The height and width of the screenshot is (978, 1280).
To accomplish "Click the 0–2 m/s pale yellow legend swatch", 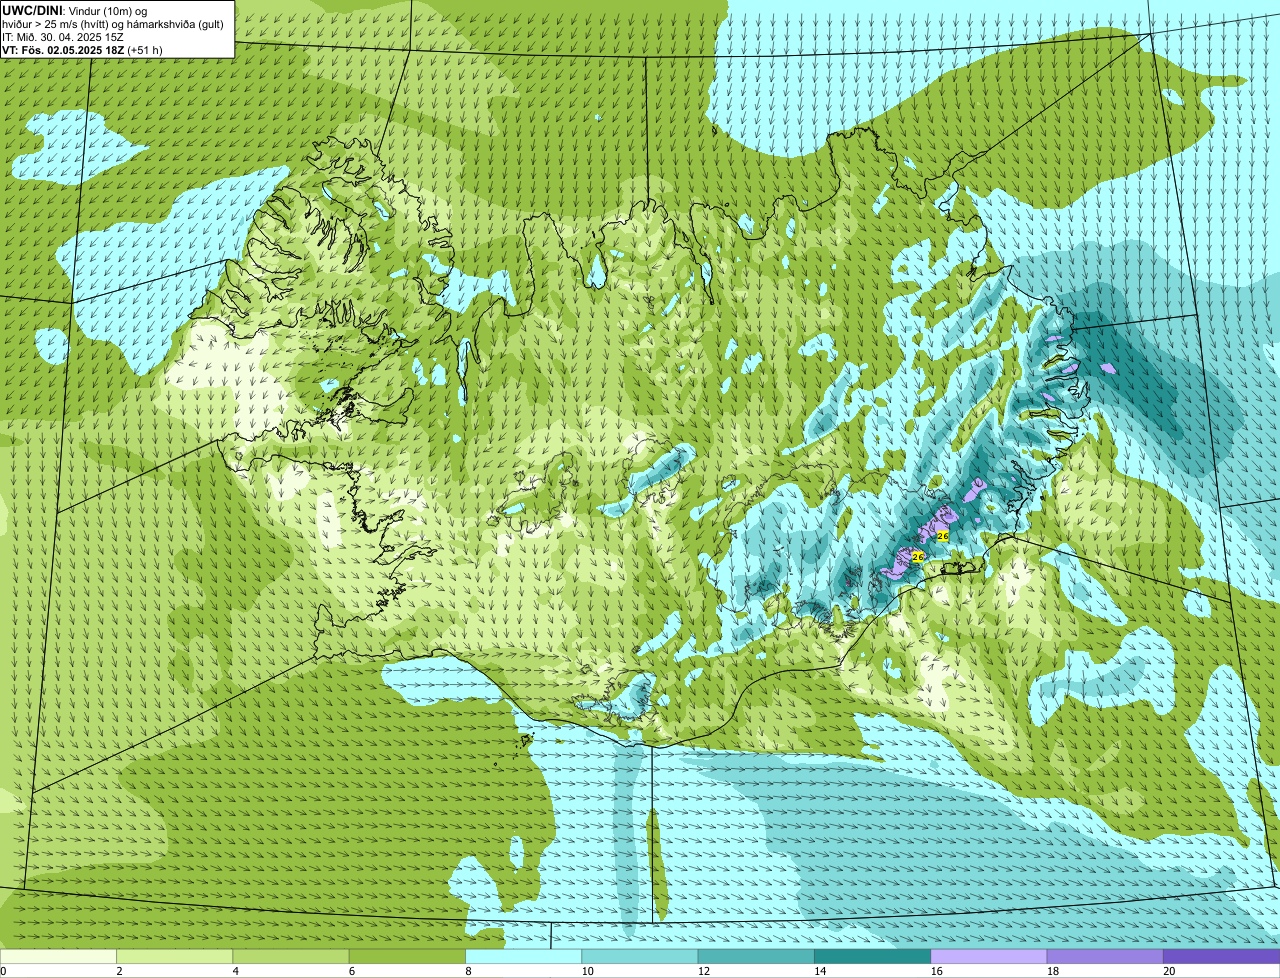I will coord(58,956).
